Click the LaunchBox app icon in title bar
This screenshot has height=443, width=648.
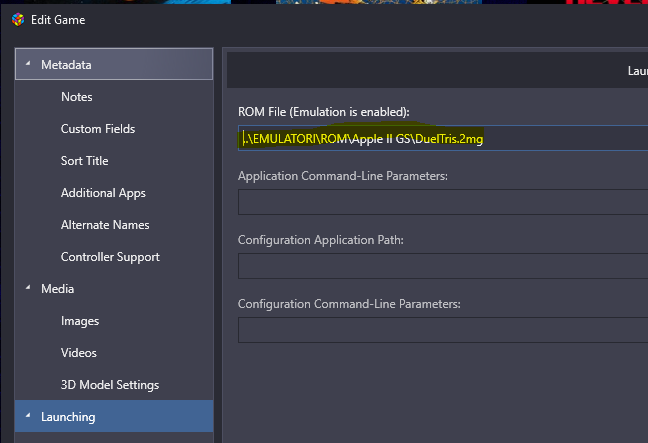[x=17, y=18]
